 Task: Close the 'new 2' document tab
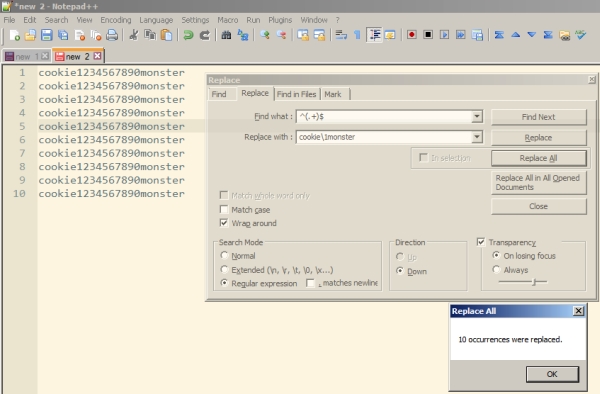tap(98, 56)
